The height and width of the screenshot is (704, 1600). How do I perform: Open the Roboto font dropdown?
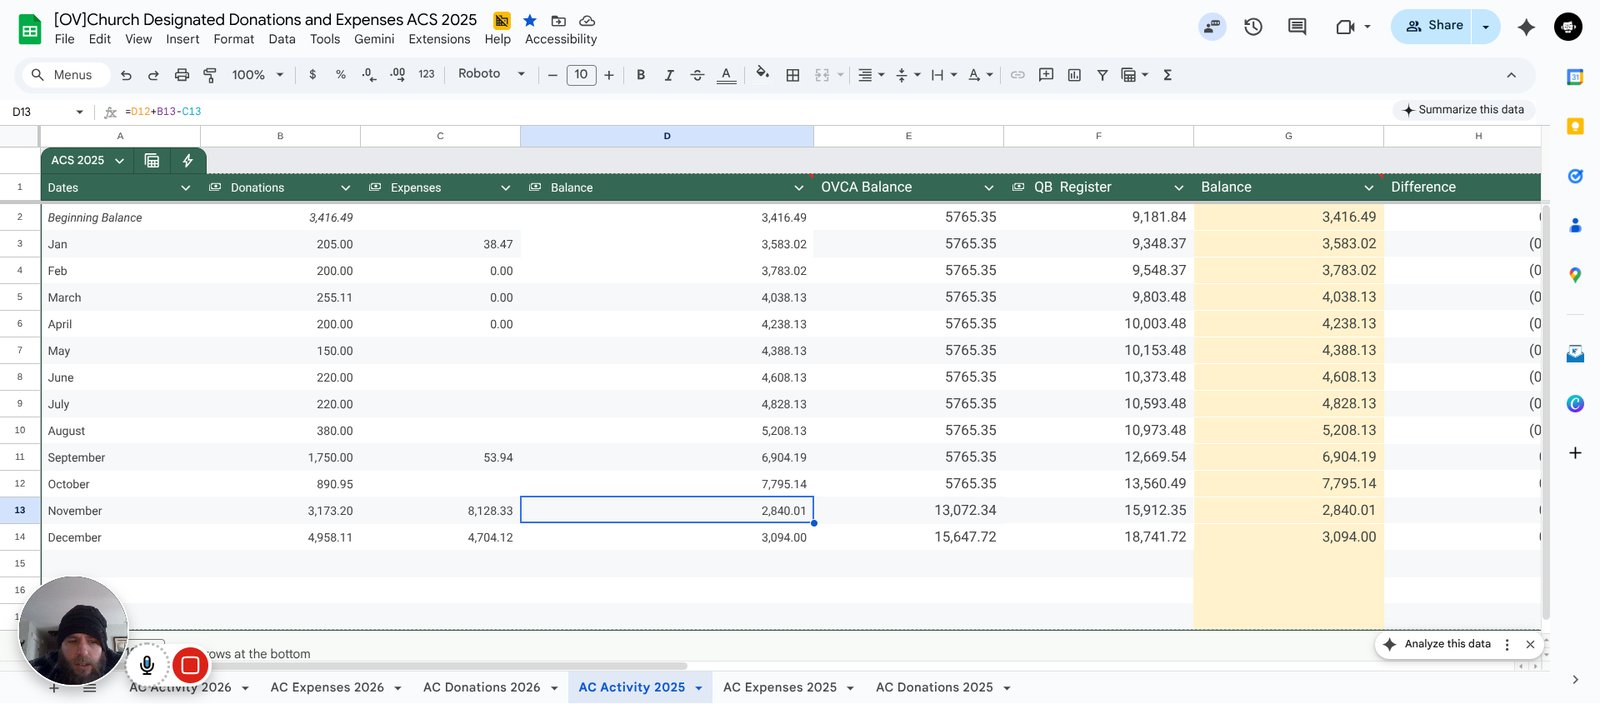coord(491,74)
